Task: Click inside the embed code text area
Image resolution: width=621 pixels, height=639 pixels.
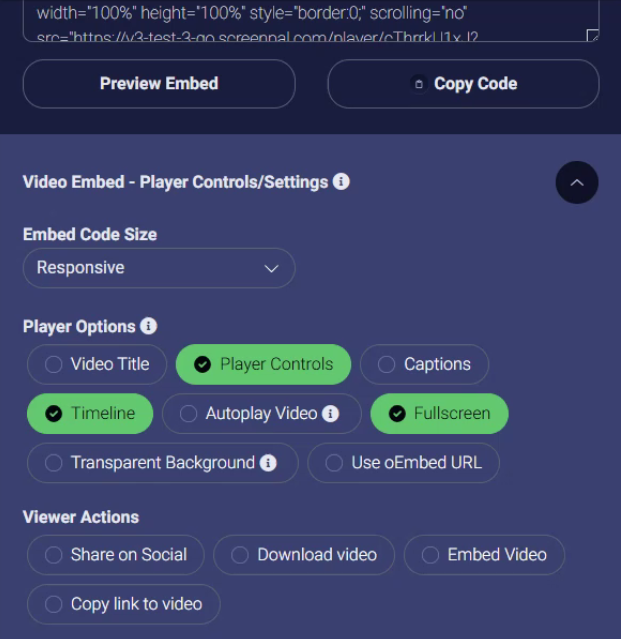Action: pos(311,20)
